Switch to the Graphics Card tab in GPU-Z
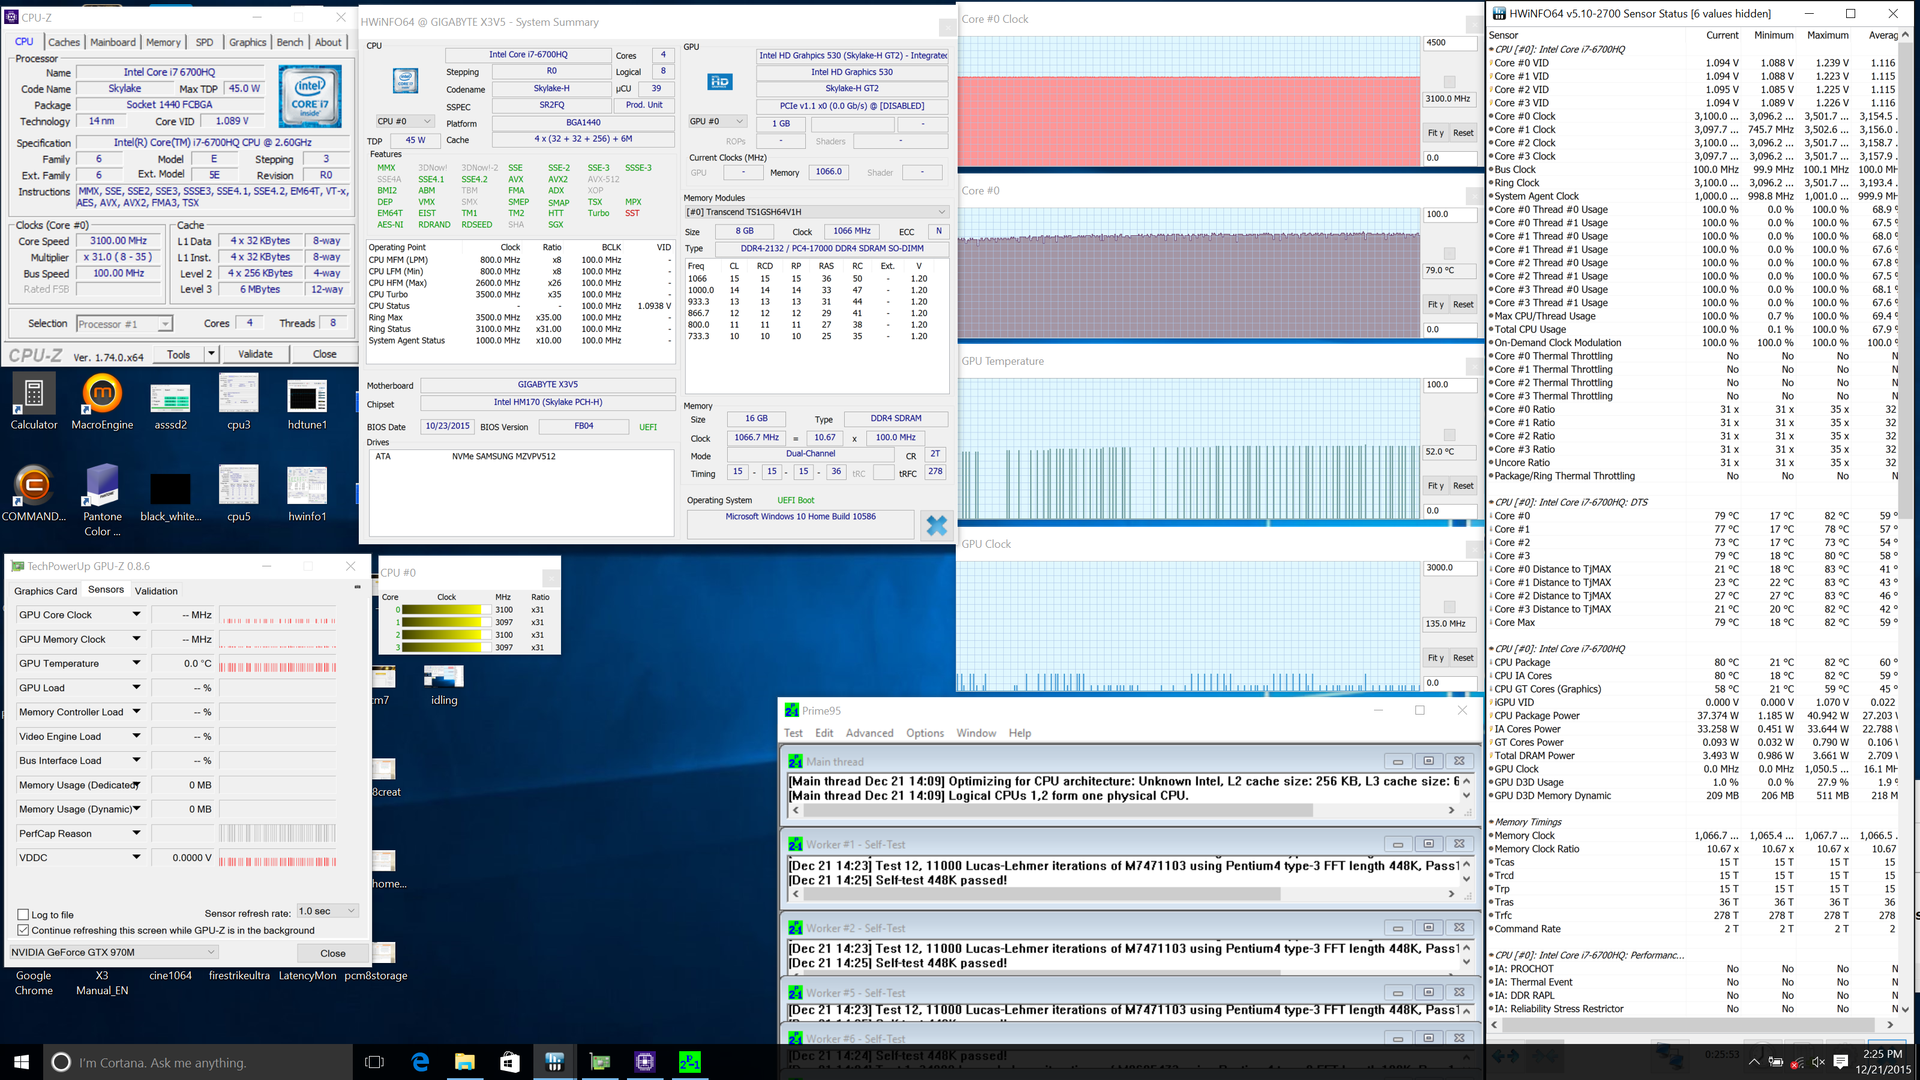 tap(45, 591)
